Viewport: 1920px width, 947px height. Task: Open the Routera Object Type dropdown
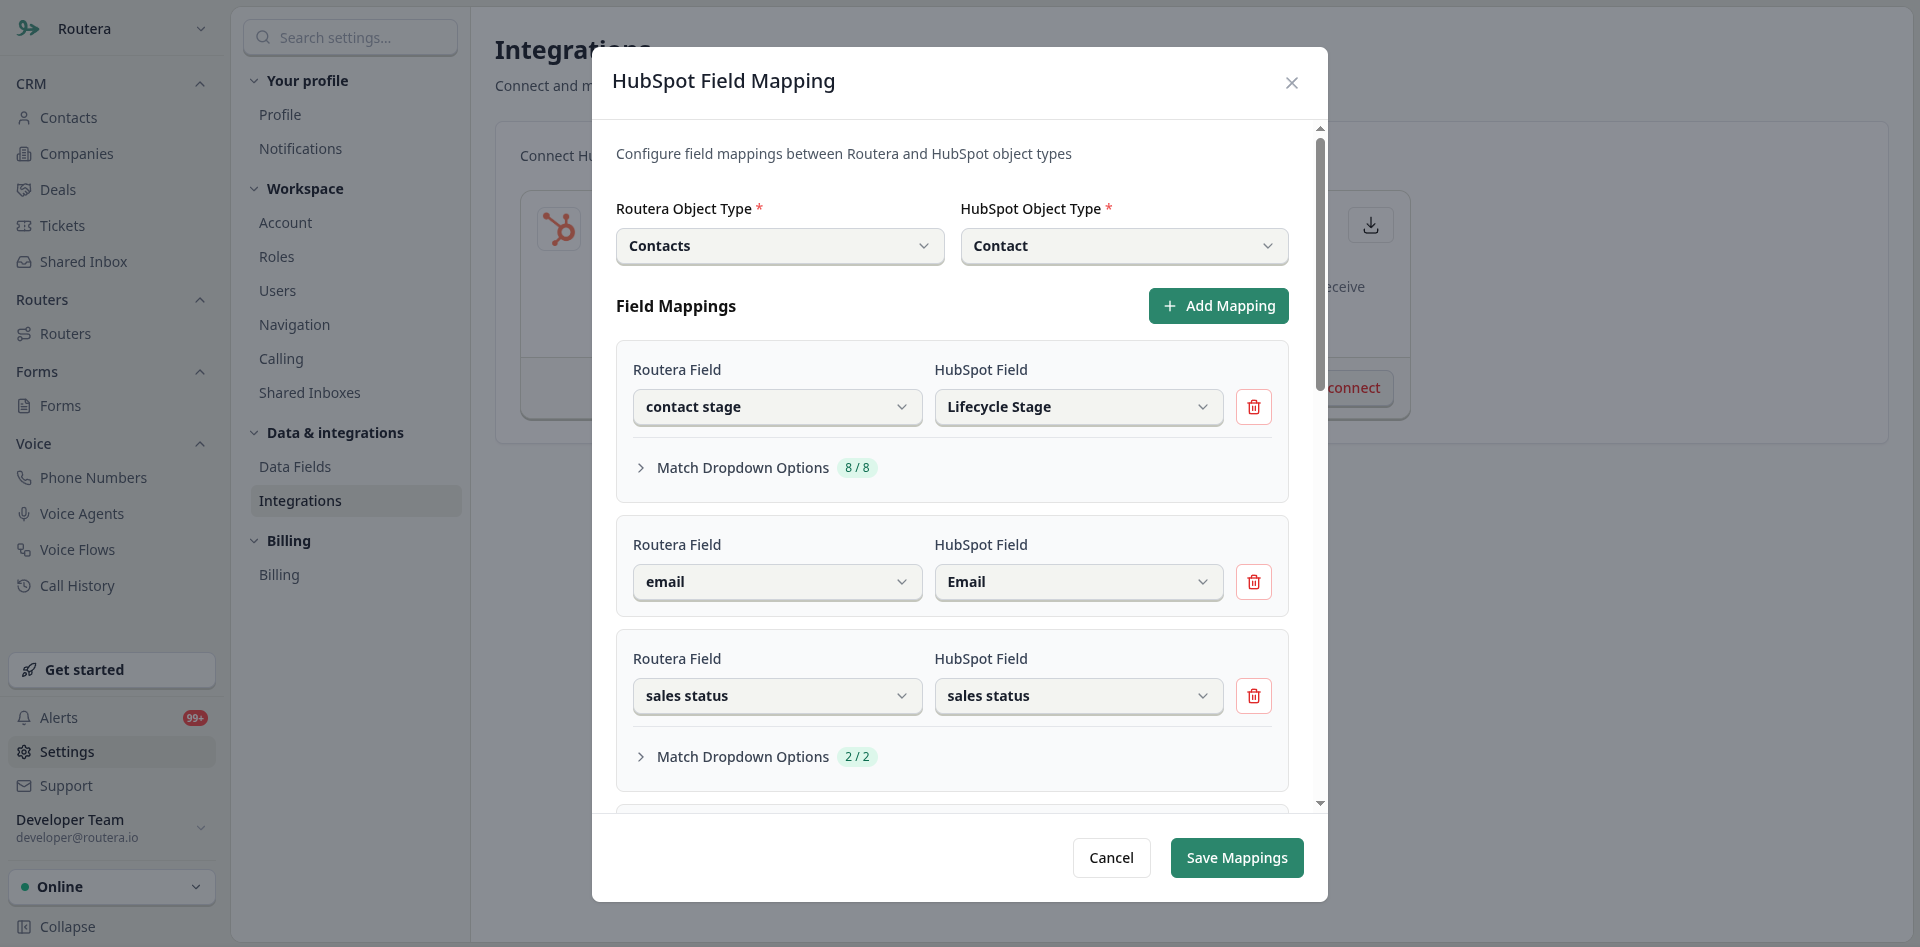click(x=780, y=246)
